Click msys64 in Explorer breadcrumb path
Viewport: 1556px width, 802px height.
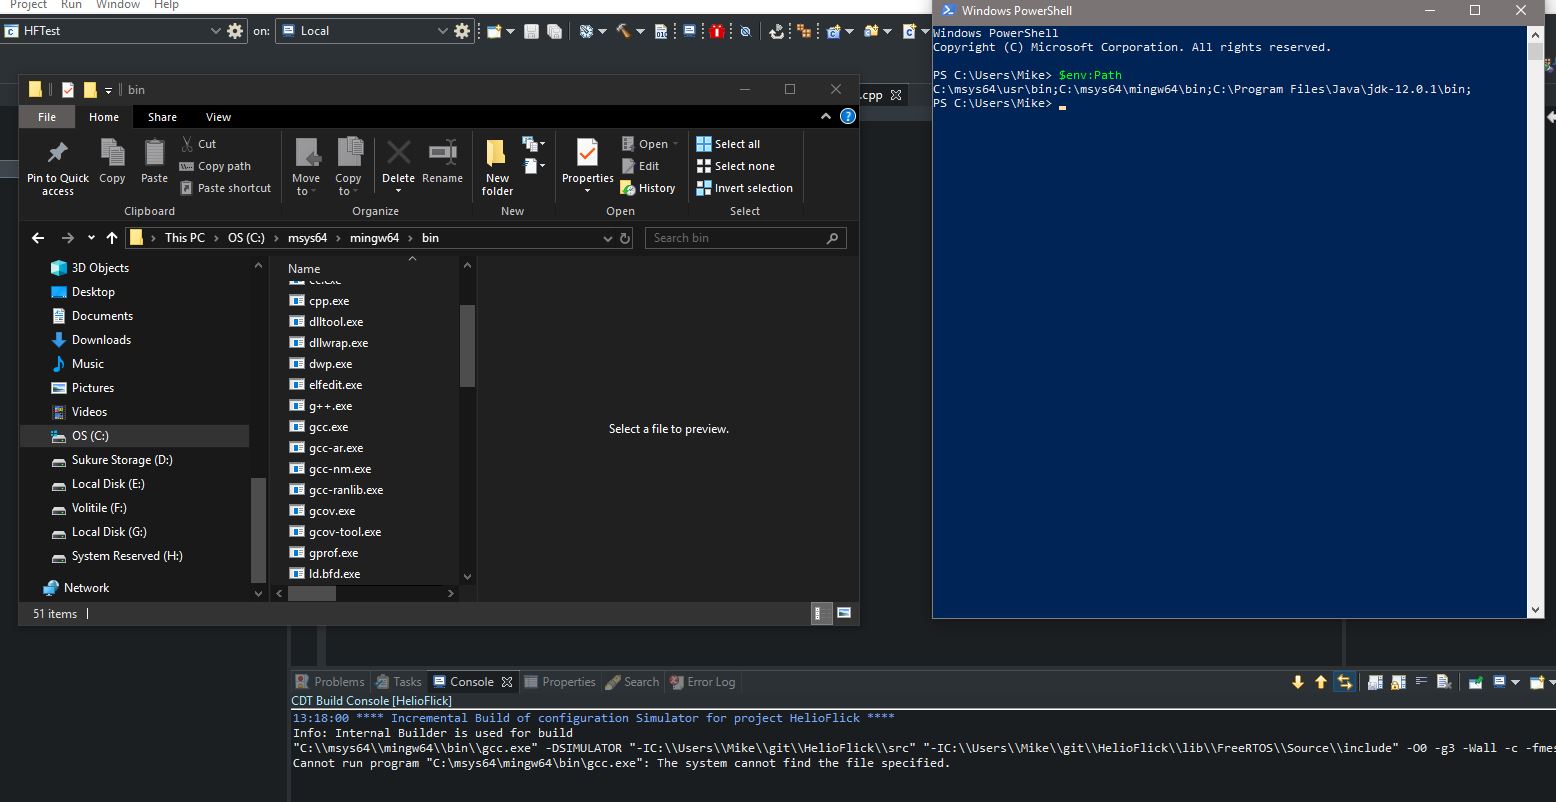point(307,238)
